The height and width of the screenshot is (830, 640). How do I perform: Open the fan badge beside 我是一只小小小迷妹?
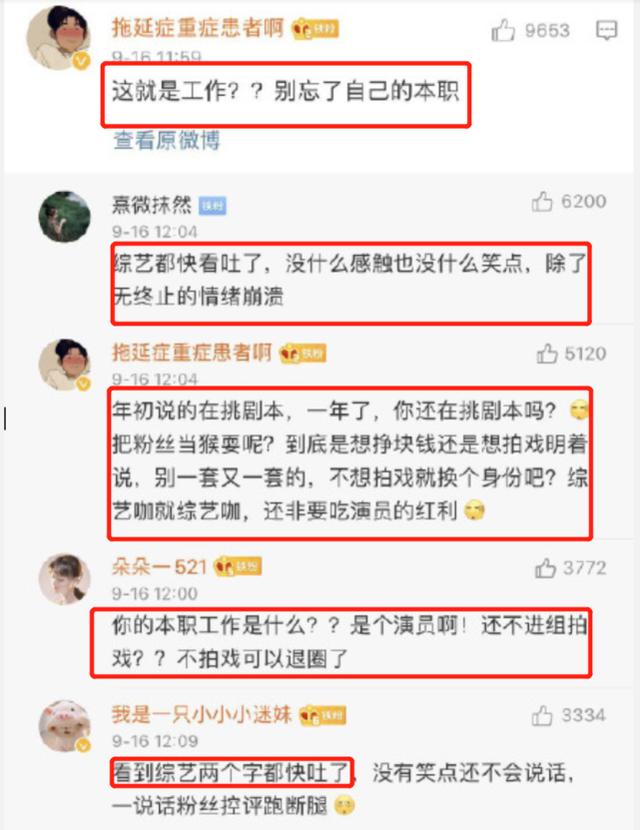click(x=323, y=715)
